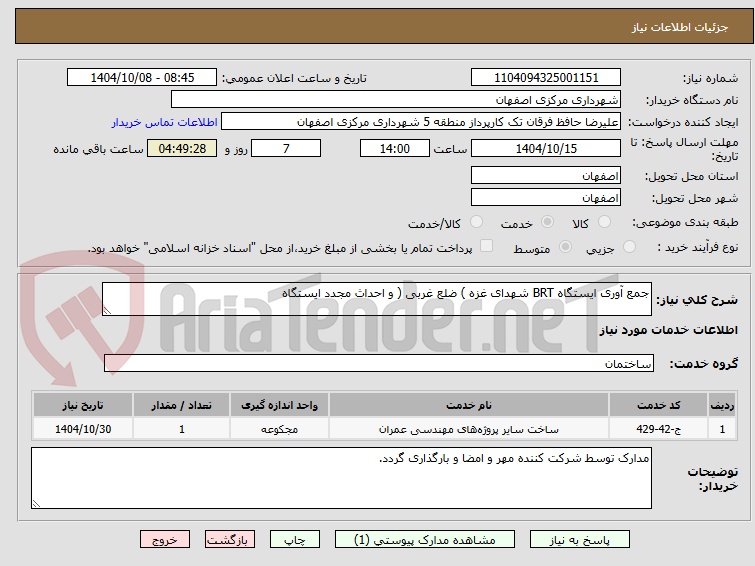
Task: Click the خروج exit button
Action: (x=165, y=540)
